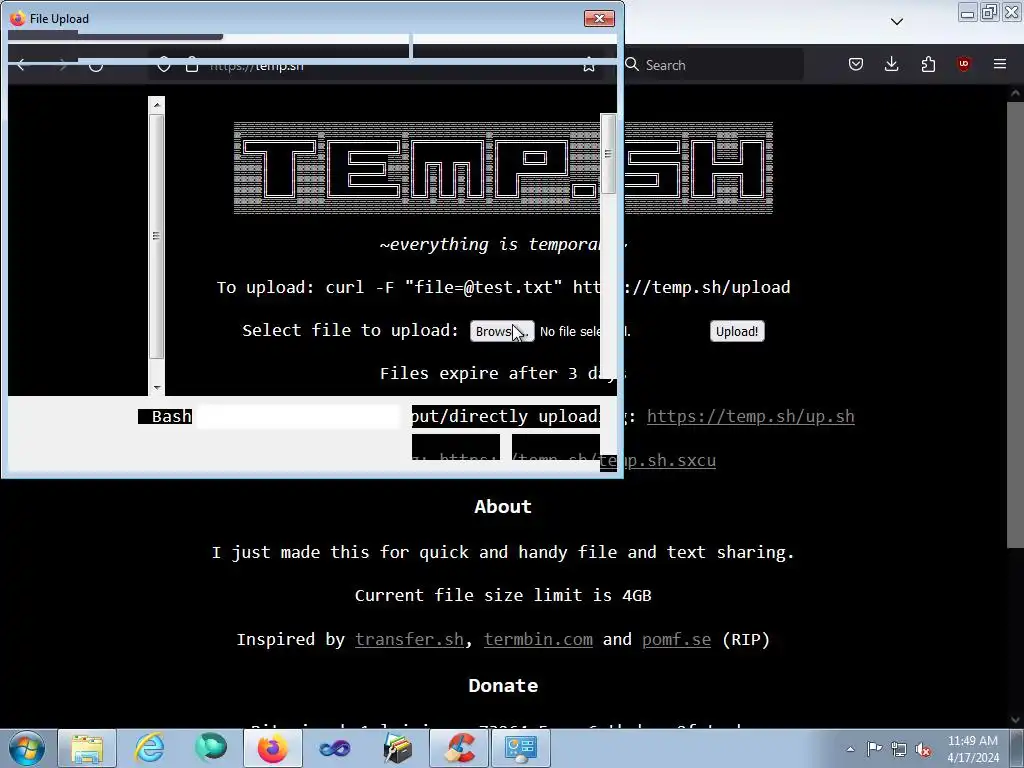1024x768 pixels.
Task: Click the back arrow in the navigation bar
Action: click(22, 65)
